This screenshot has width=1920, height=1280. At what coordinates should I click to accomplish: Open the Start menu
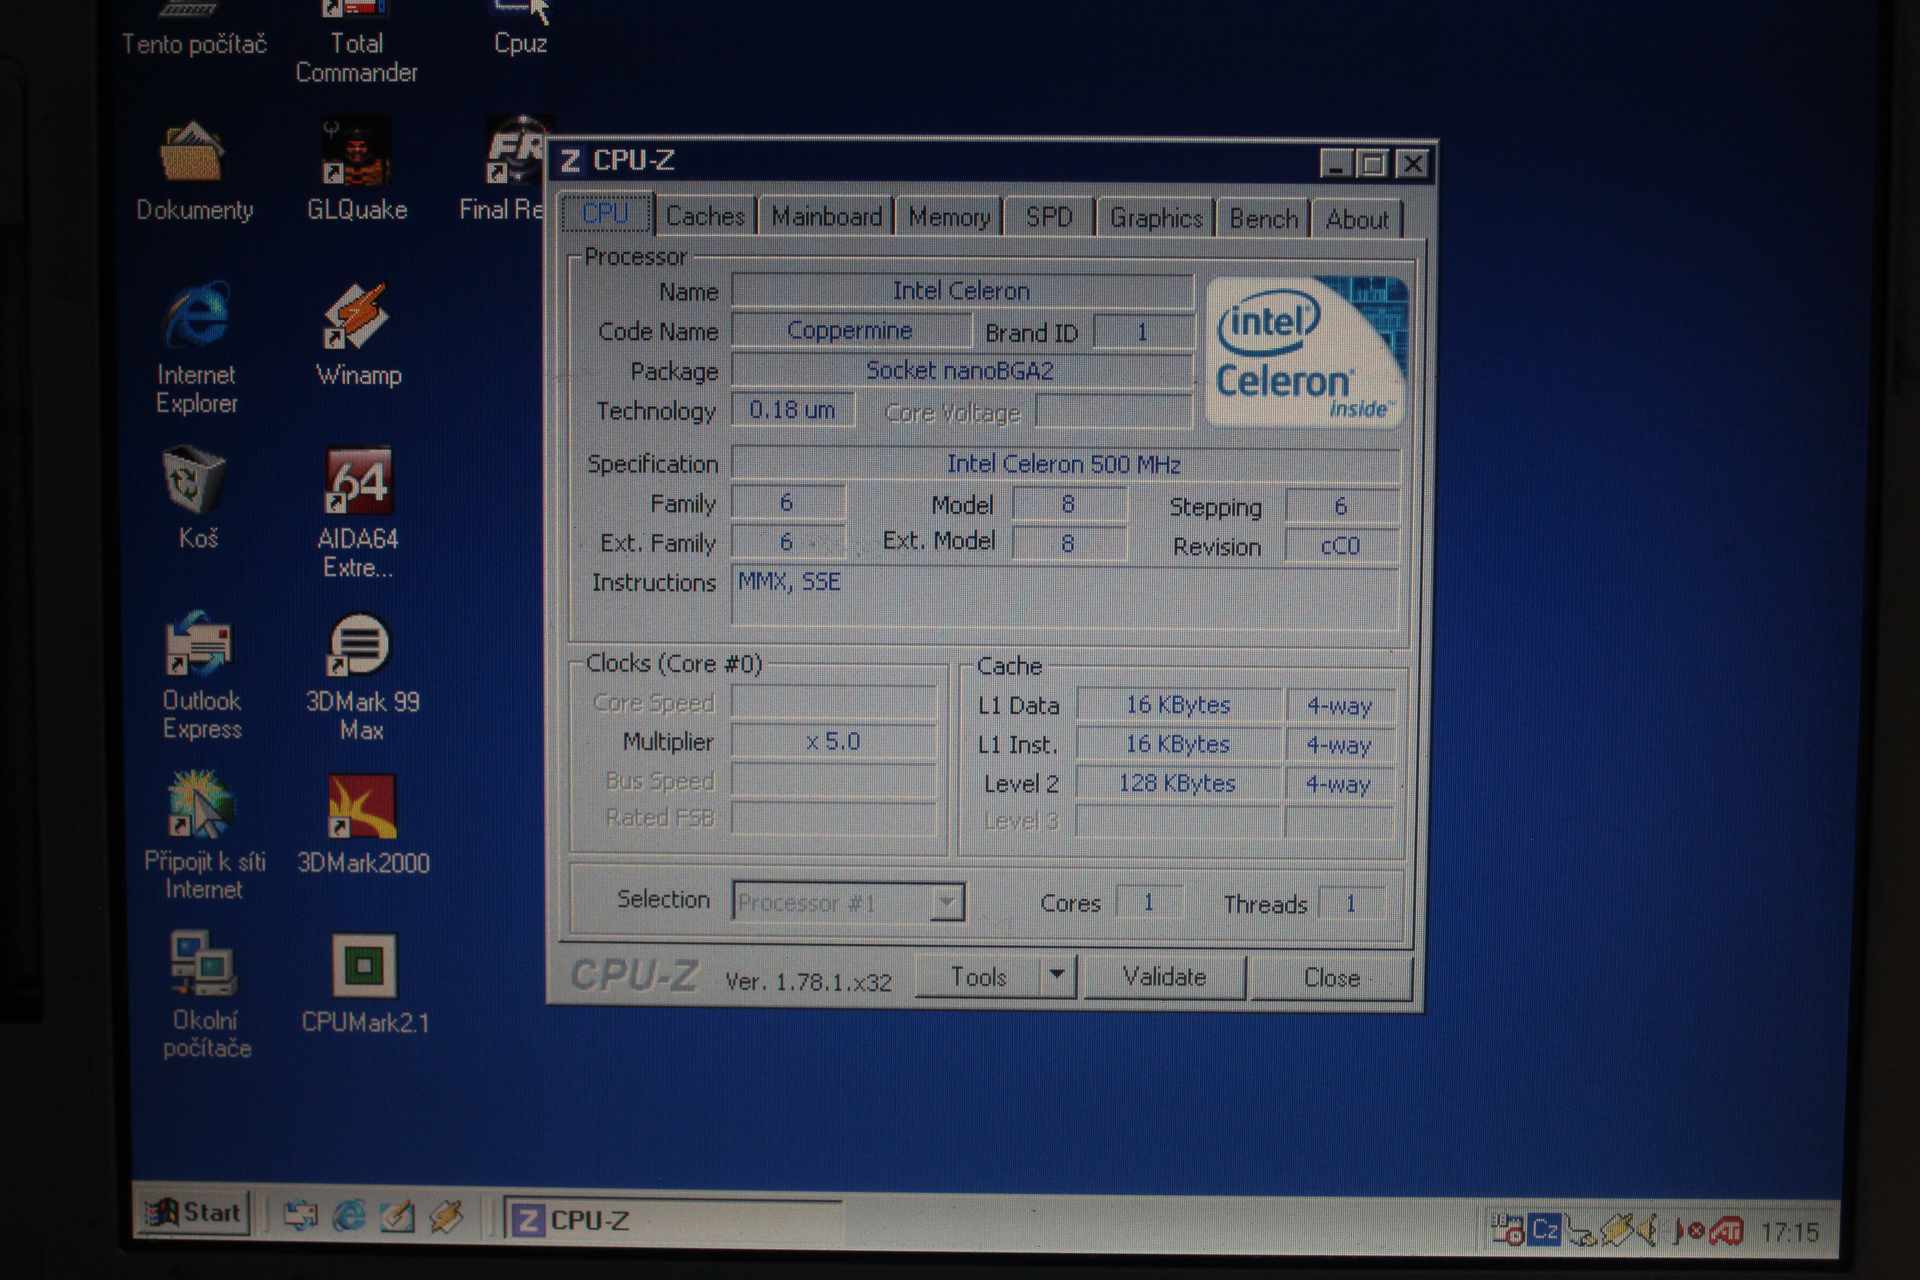194,1213
